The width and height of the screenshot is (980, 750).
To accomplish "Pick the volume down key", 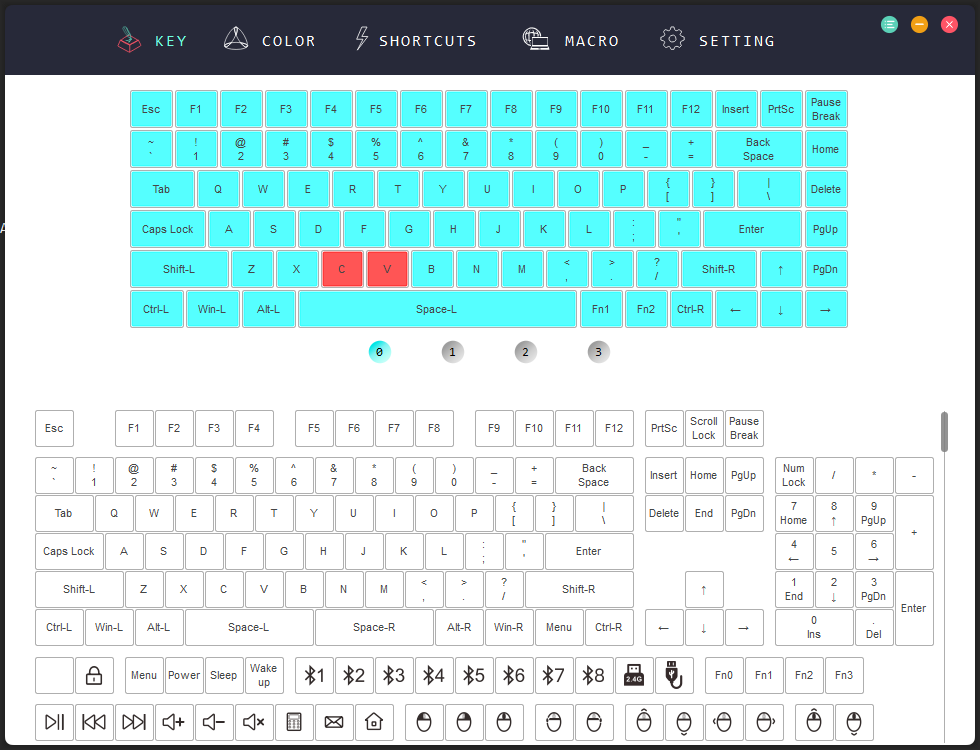I will pos(214,722).
